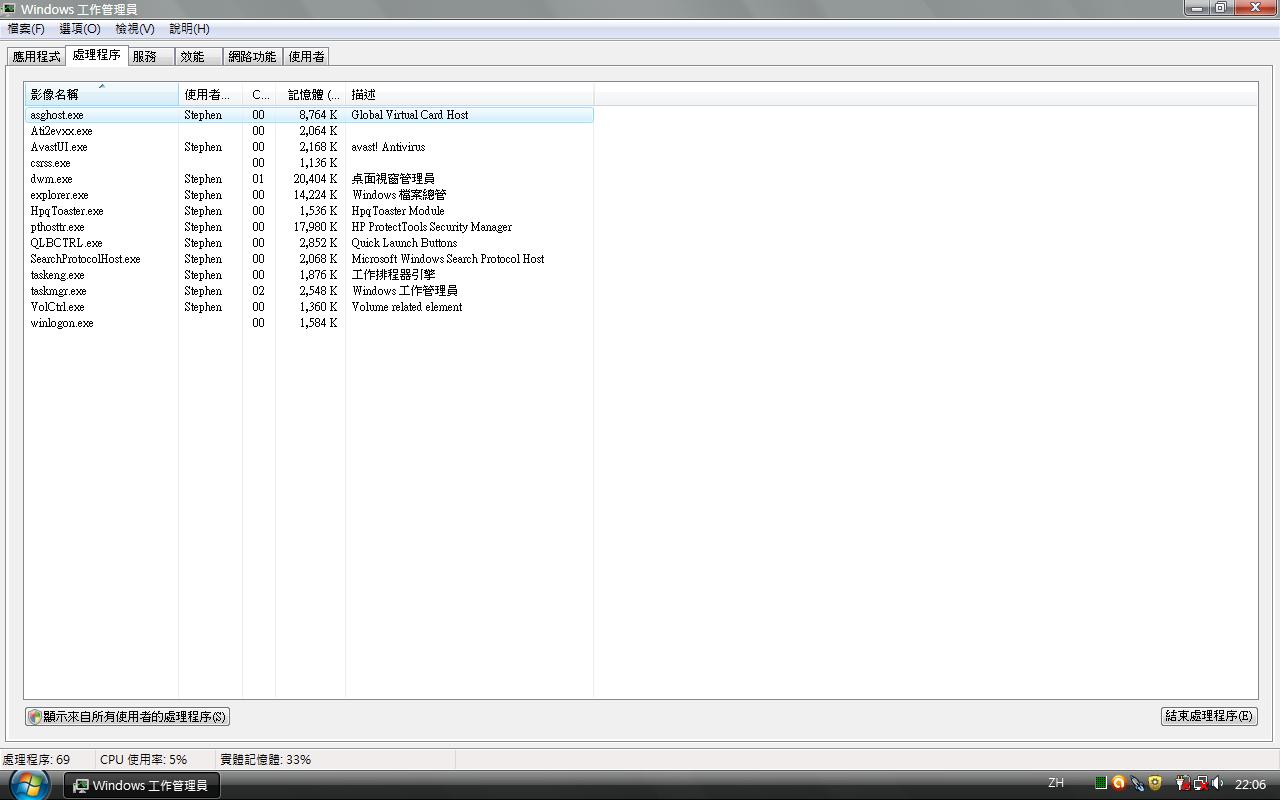Open the 選項(O) menu
Image resolution: width=1280 pixels, height=800 pixels.
click(79, 29)
